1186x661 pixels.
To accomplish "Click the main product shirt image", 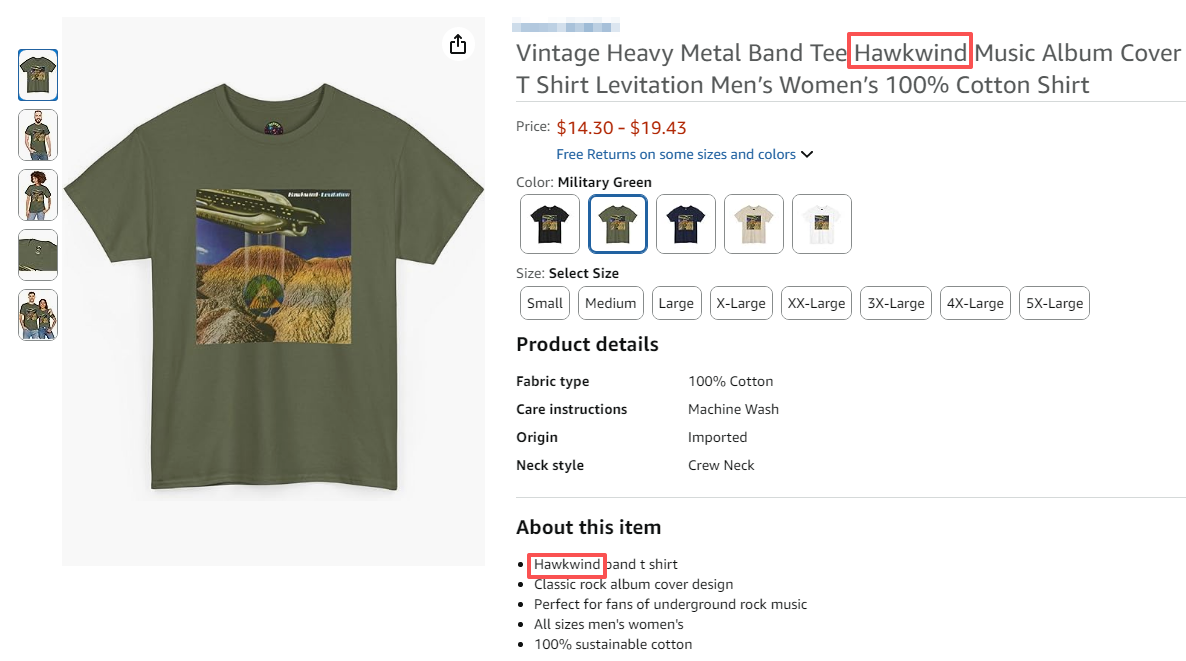I will coord(272,290).
